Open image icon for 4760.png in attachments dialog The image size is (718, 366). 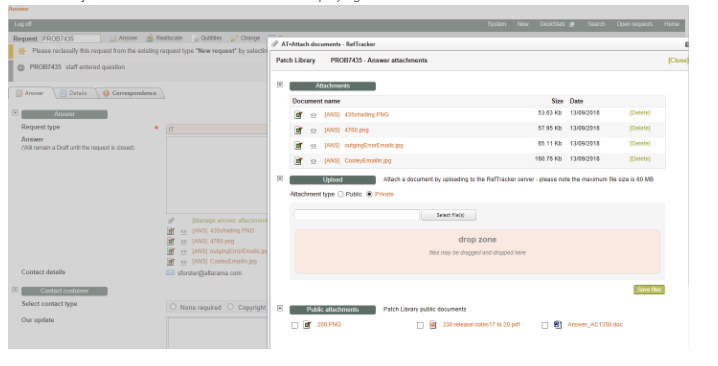click(x=298, y=130)
